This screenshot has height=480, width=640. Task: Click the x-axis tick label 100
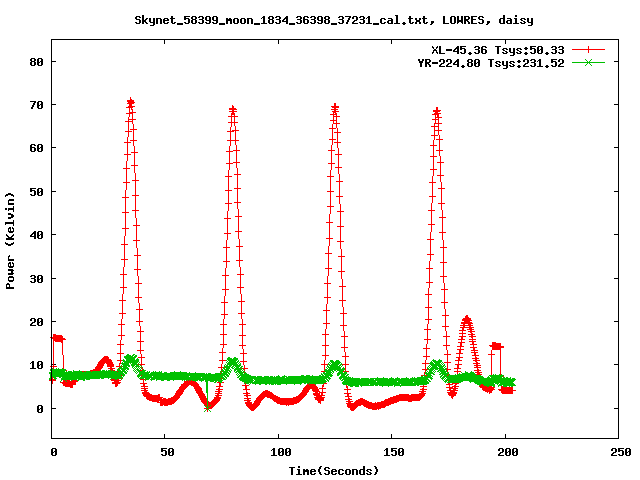[x=281, y=452]
